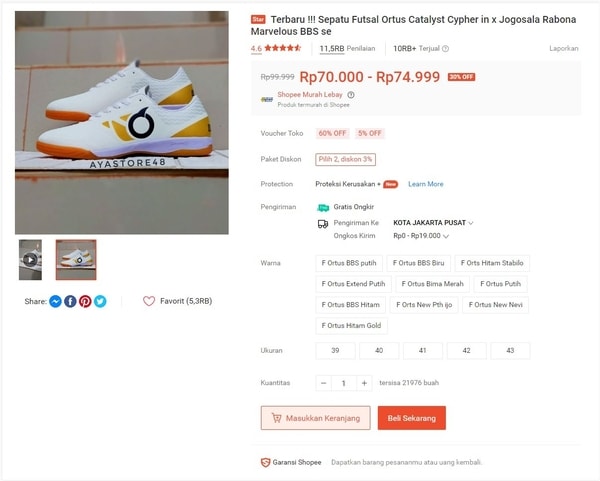The image size is (600, 481).
Task: Click the Beli Sekarang button
Action: (412, 418)
